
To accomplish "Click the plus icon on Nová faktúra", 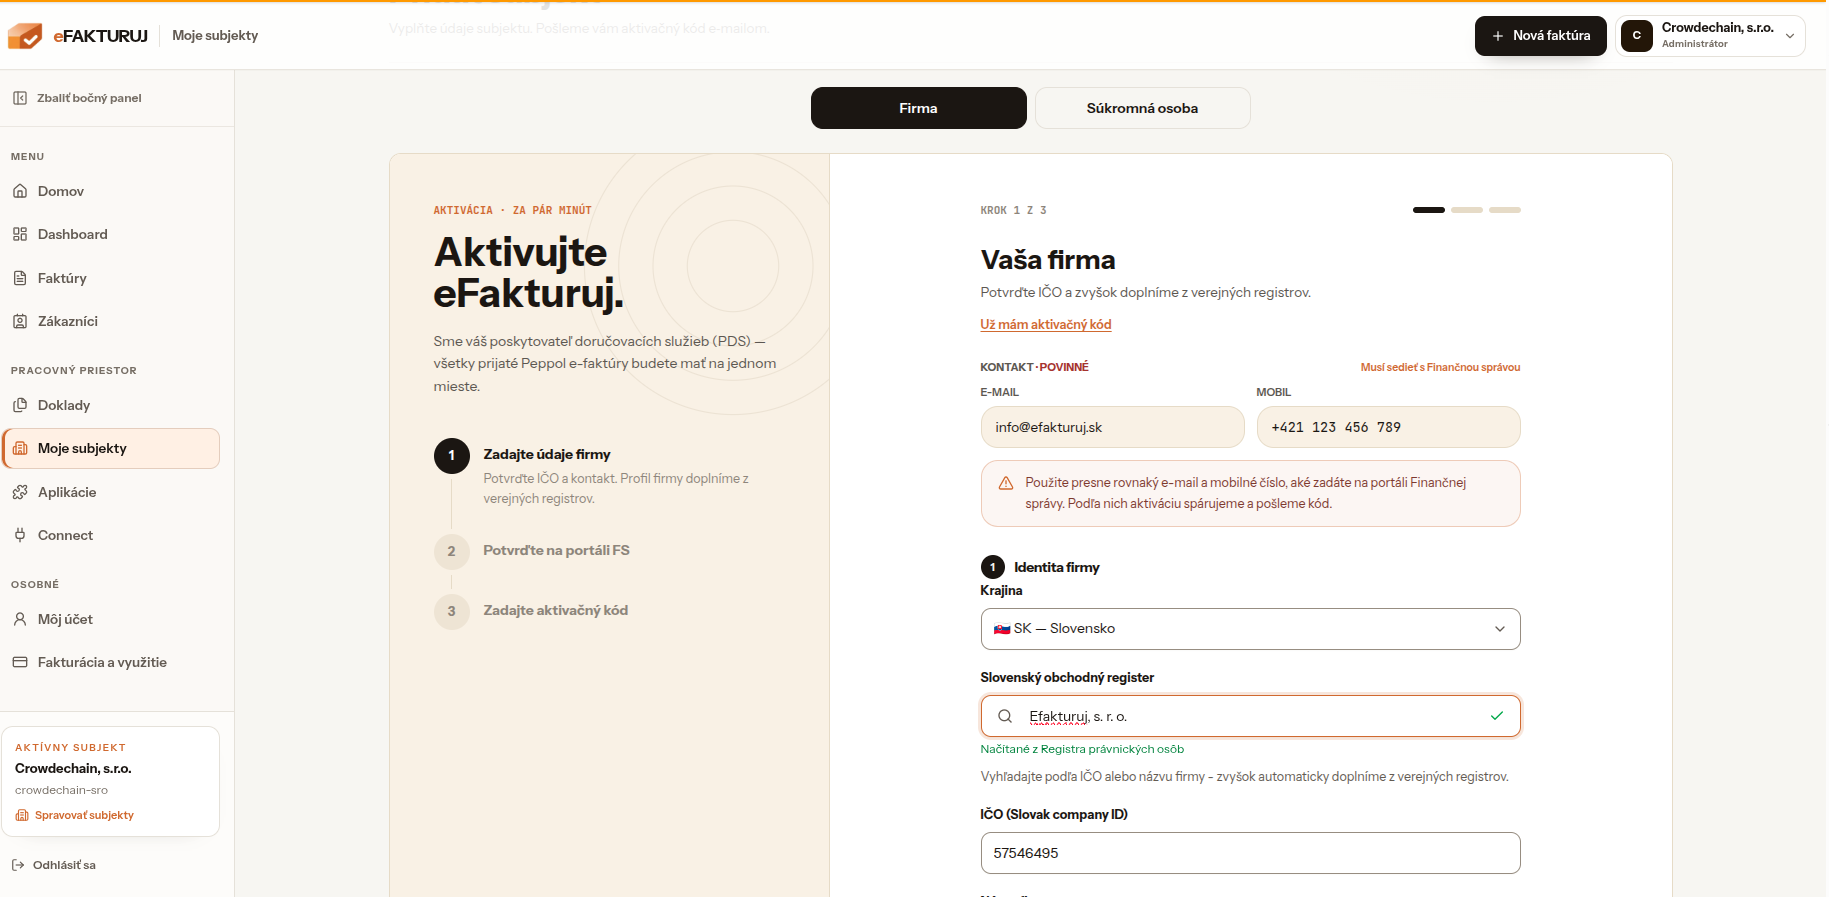I will point(1498,36).
